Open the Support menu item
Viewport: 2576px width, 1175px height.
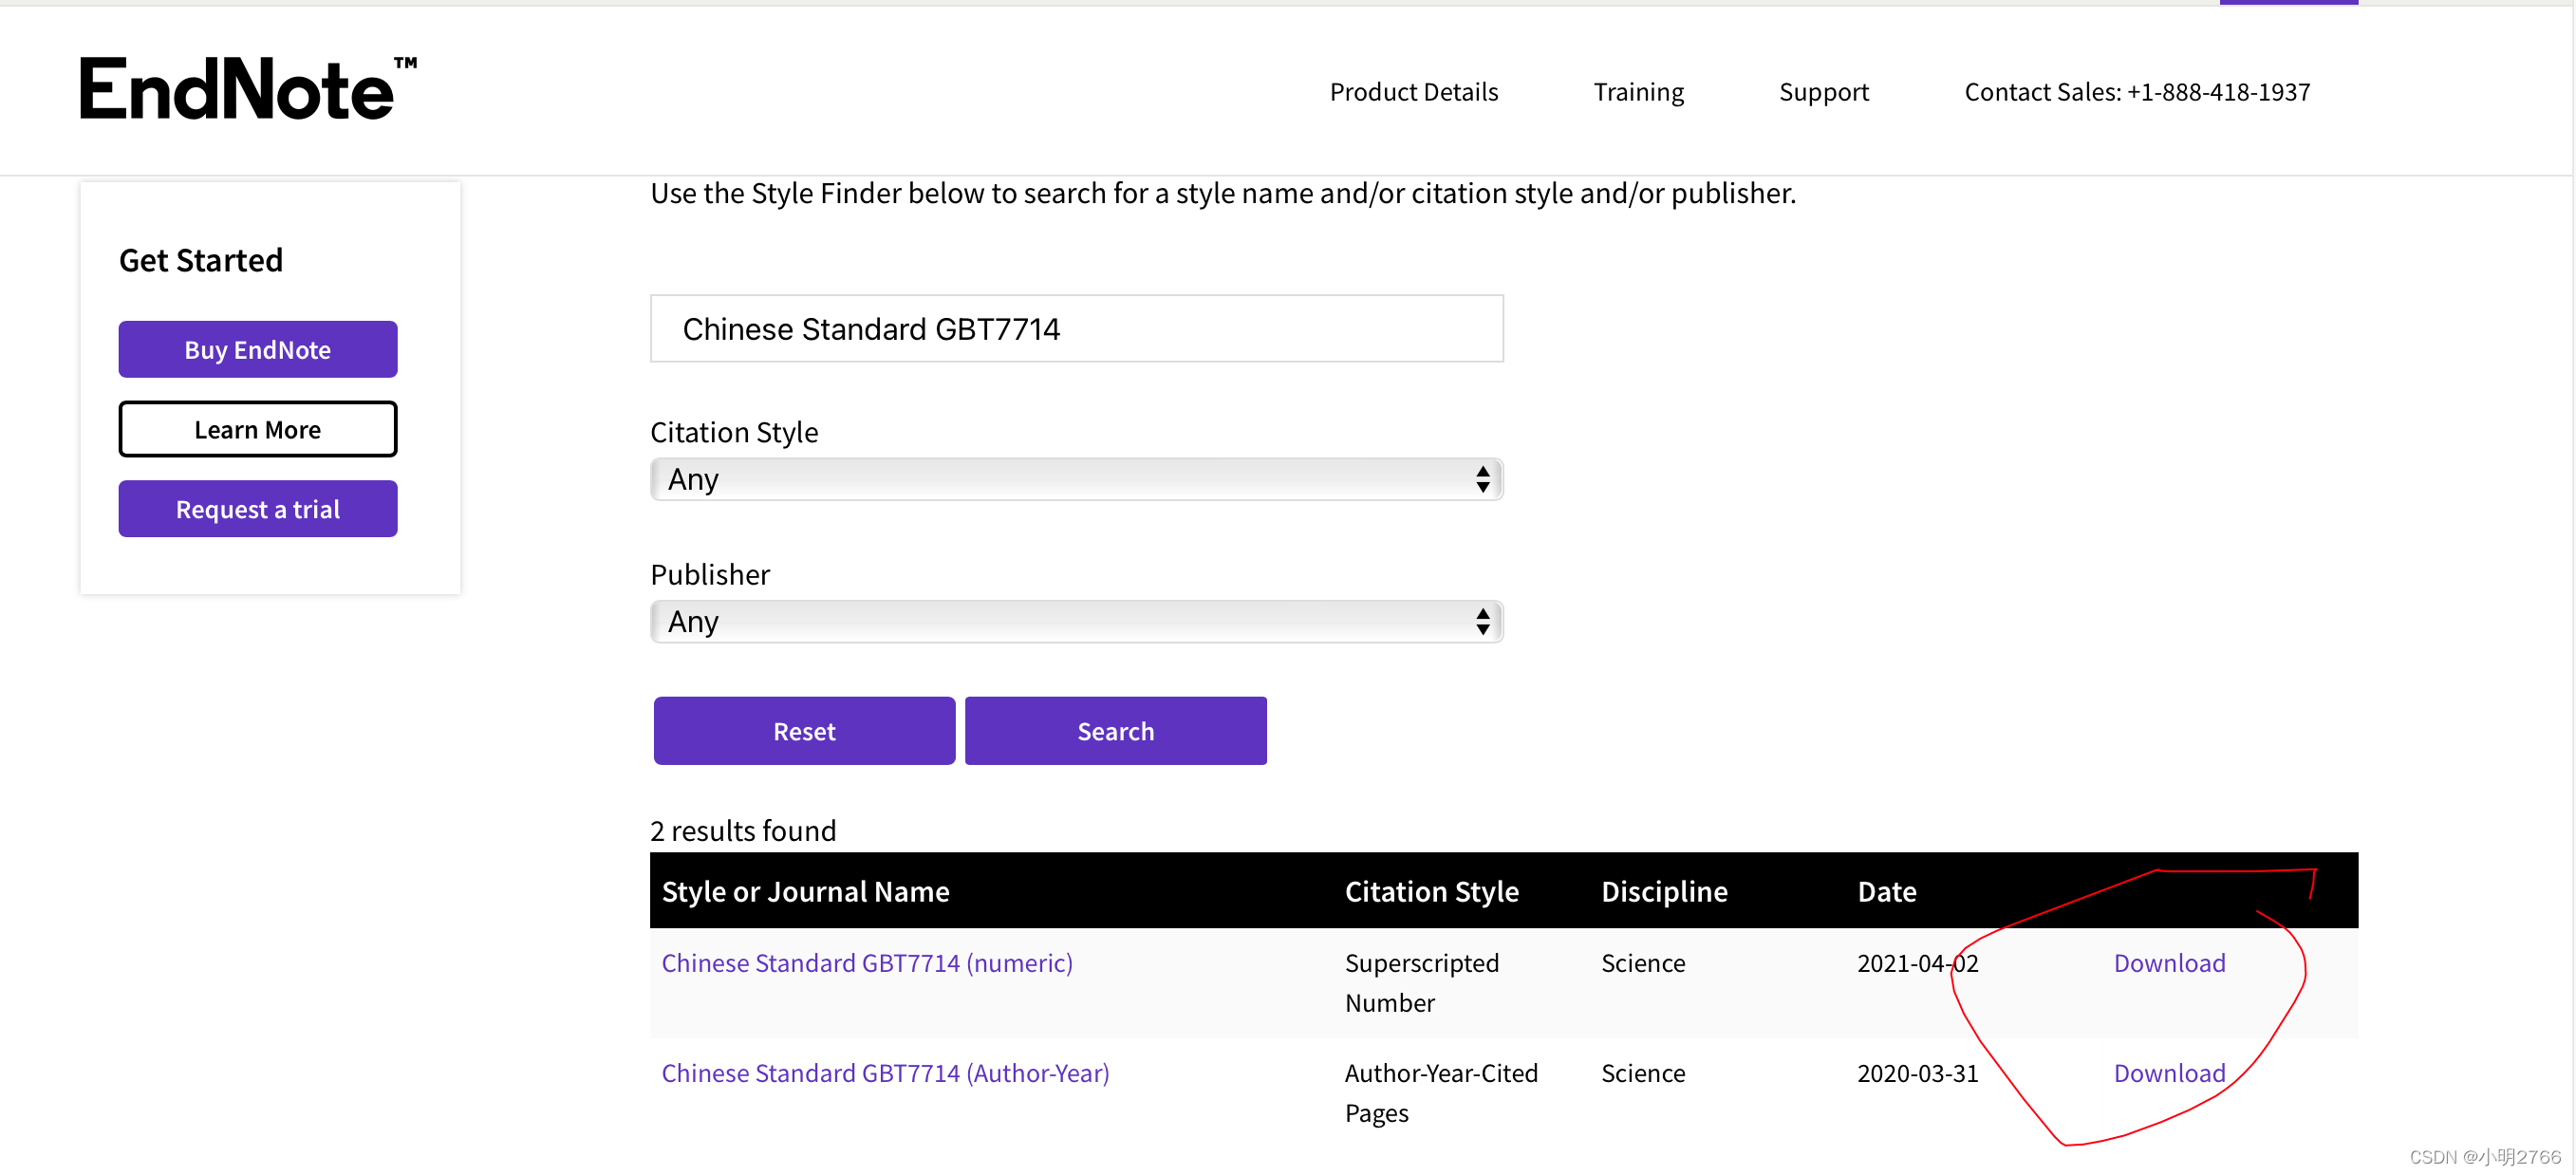pos(1823,92)
